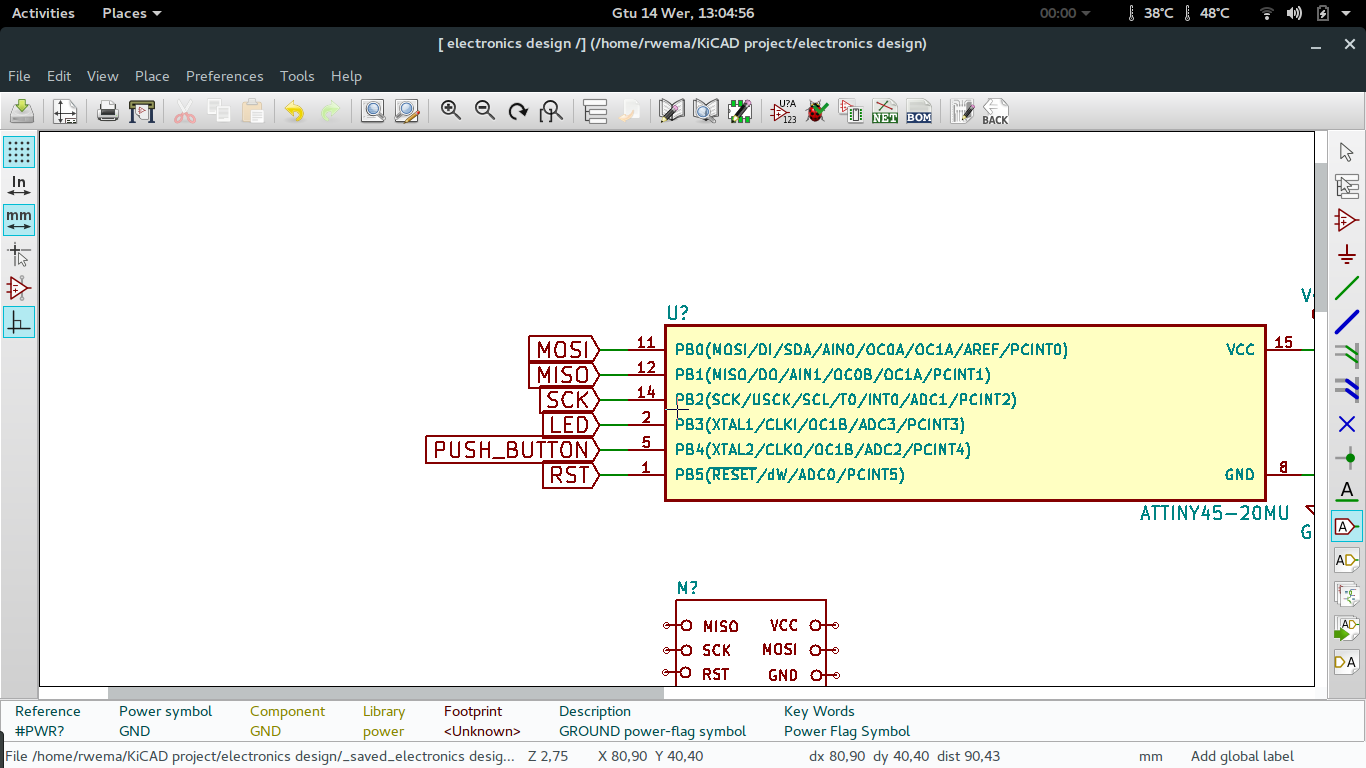Image resolution: width=1366 pixels, height=768 pixels.
Task: Select the Place Power Port tool
Action: tap(1347, 254)
